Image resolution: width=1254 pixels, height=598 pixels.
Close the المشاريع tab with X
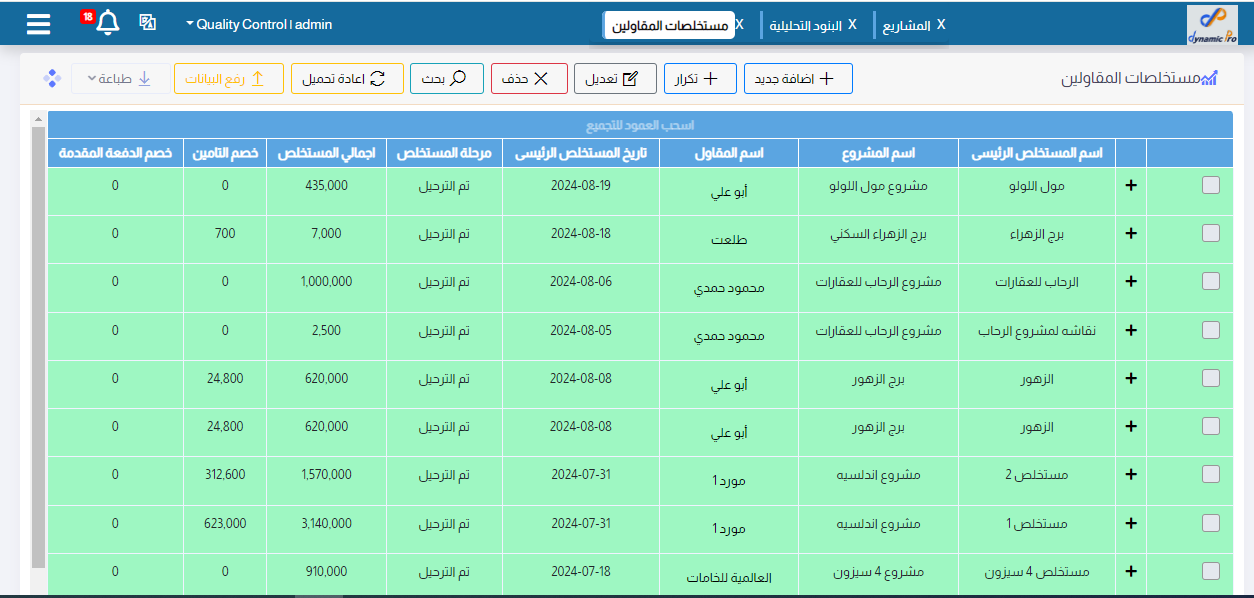[x=940, y=24]
